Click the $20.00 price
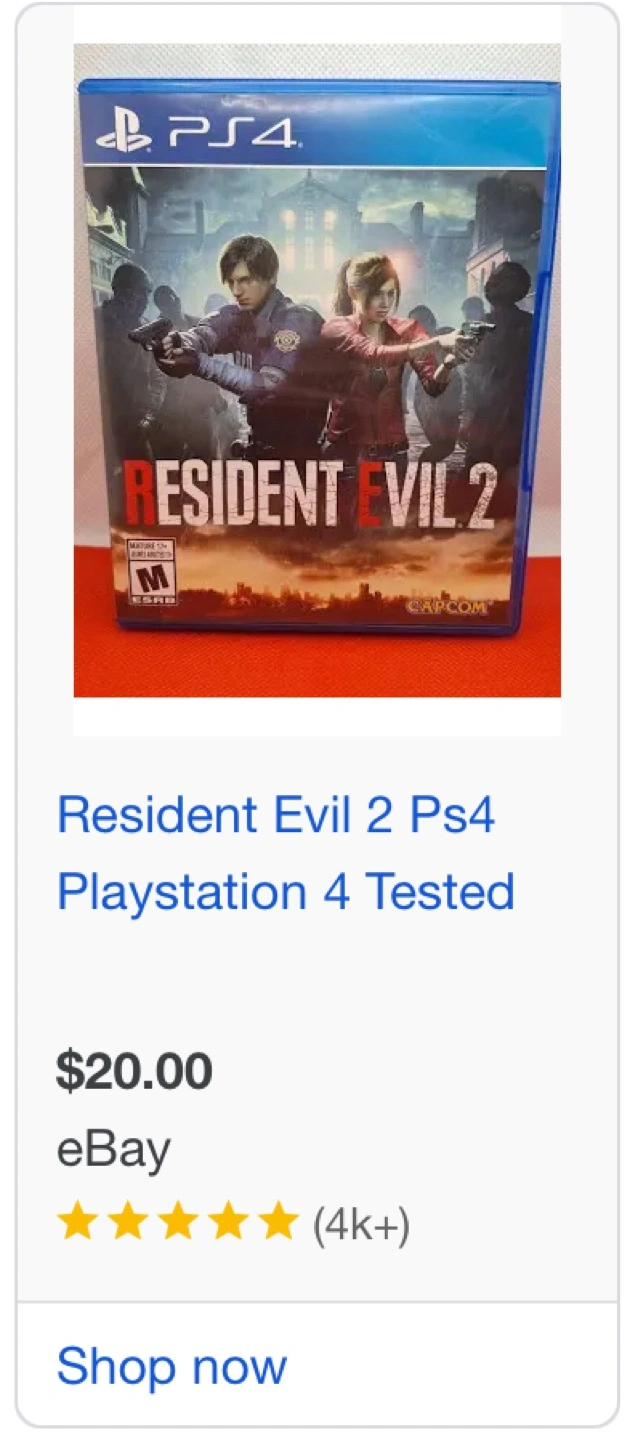 (134, 1072)
